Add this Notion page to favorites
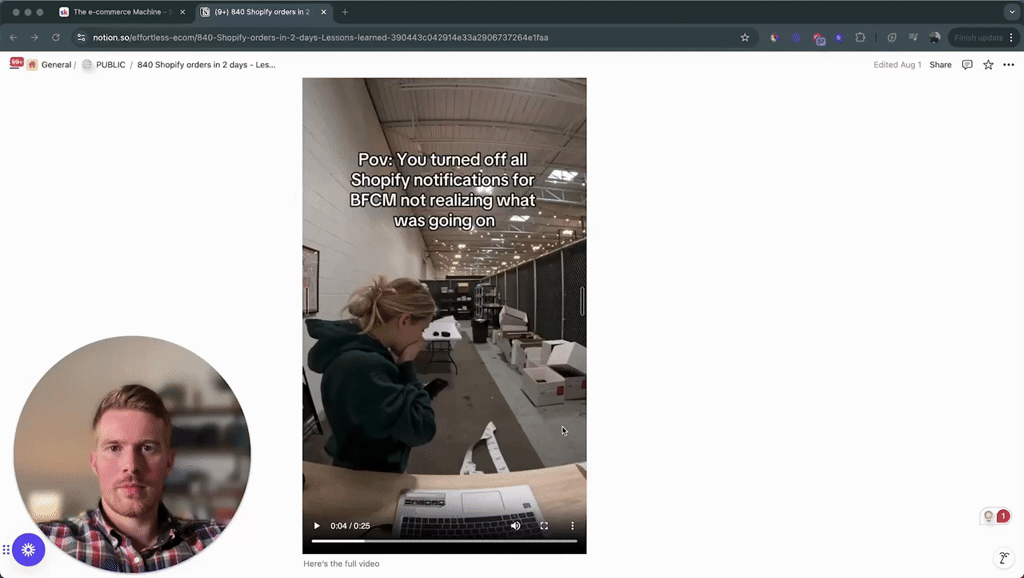1024x578 pixels. point(988,65)
